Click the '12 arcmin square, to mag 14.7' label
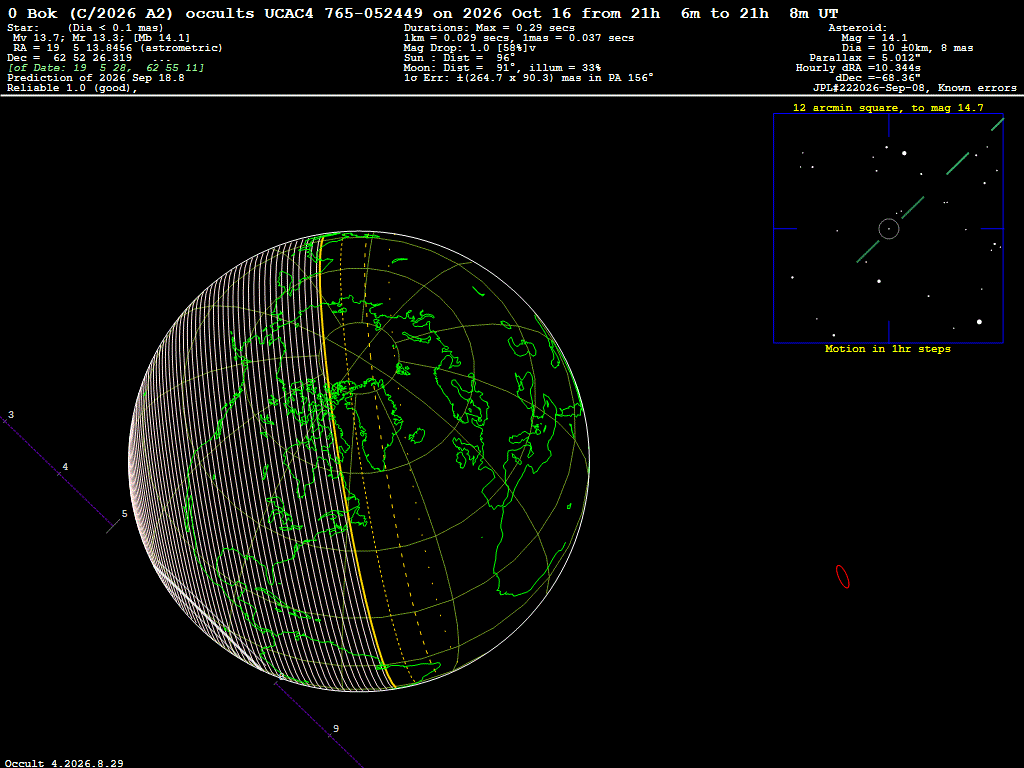Screen dimensions: 1024x768 click(888, 108)
